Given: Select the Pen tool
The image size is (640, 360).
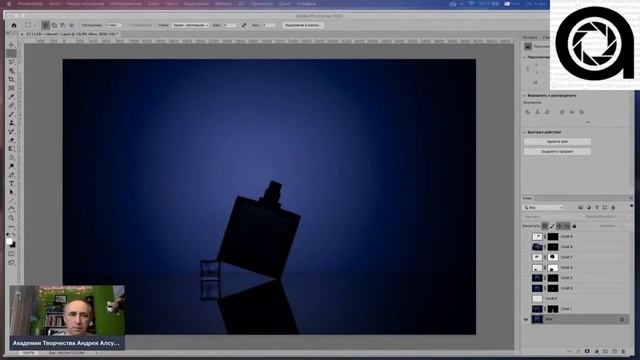Looking at the screenshot, I should click(11, 175).
